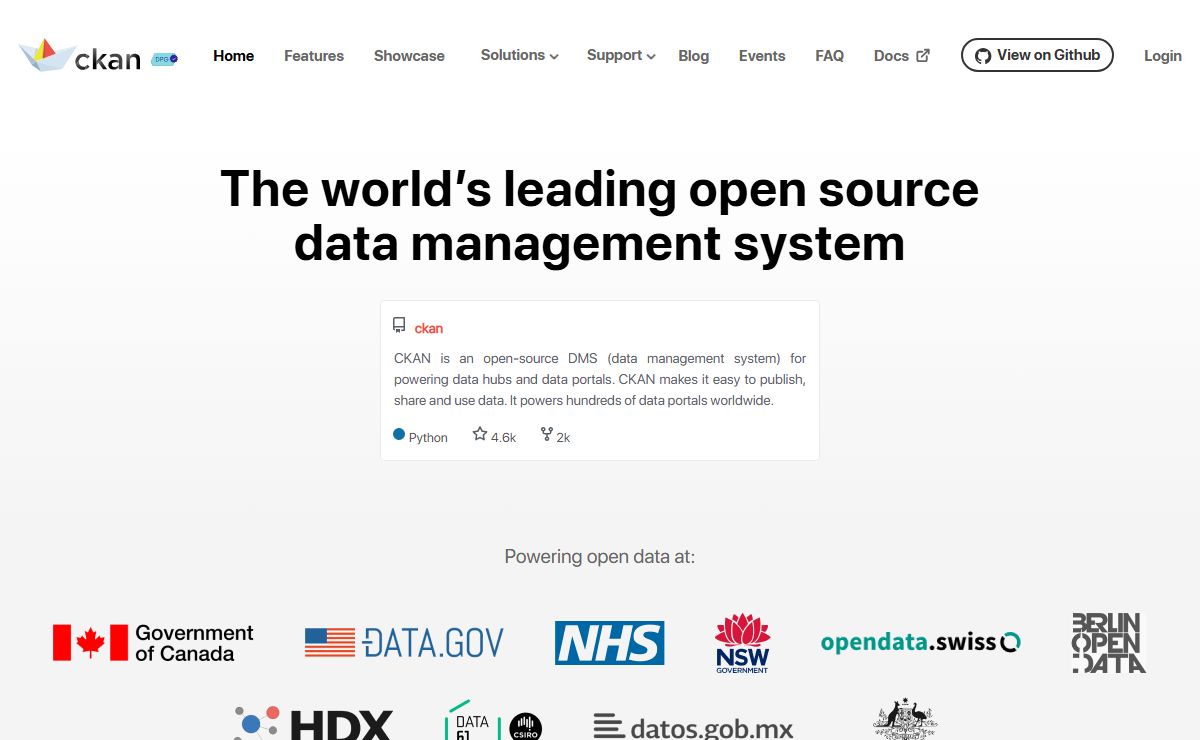Open the DATA.GOV logo

pos(404,642)
